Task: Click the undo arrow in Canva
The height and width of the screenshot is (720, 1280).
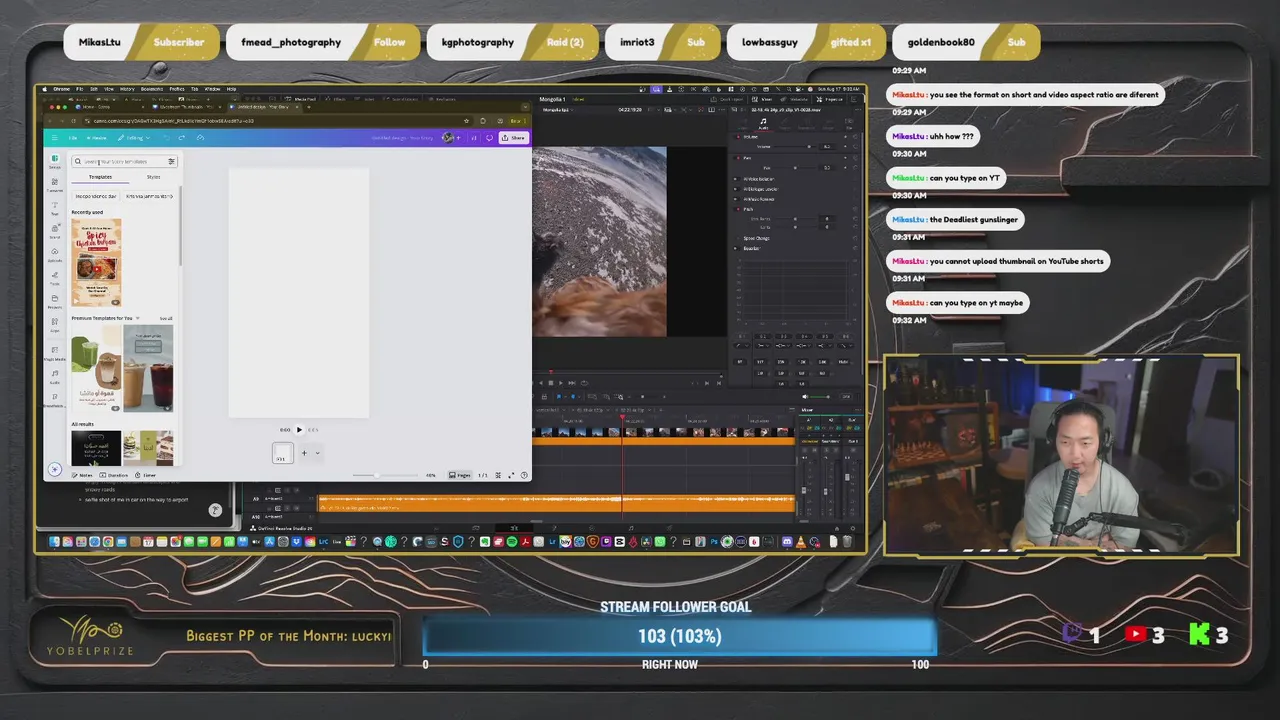Action: pyautogui.click(x=166, y=138)
